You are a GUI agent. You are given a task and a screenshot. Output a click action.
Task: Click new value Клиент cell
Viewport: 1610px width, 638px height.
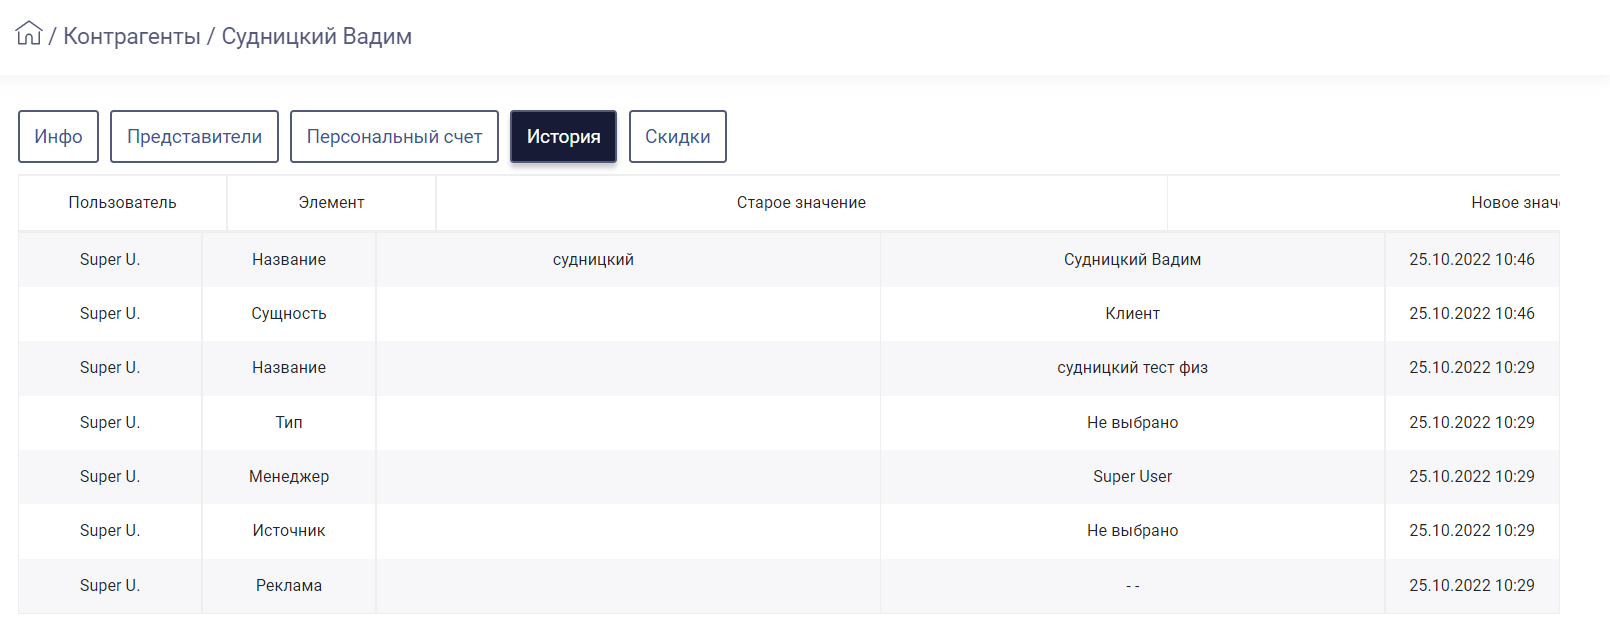pyautogui.click(x=1132, y=313)
